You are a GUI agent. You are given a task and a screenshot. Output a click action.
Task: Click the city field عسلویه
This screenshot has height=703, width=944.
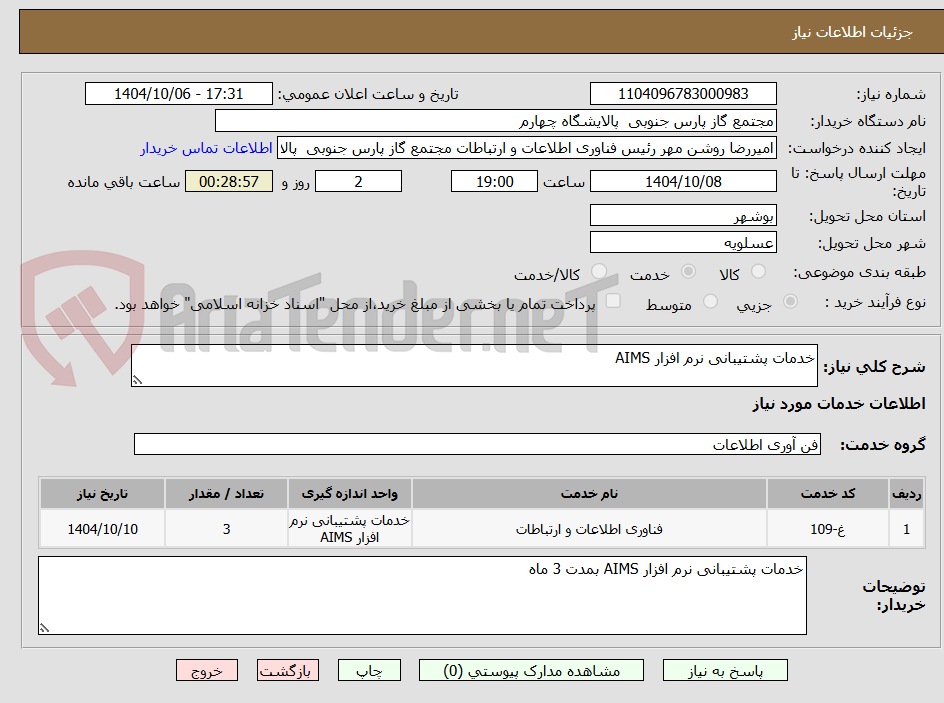pos(683,243)
